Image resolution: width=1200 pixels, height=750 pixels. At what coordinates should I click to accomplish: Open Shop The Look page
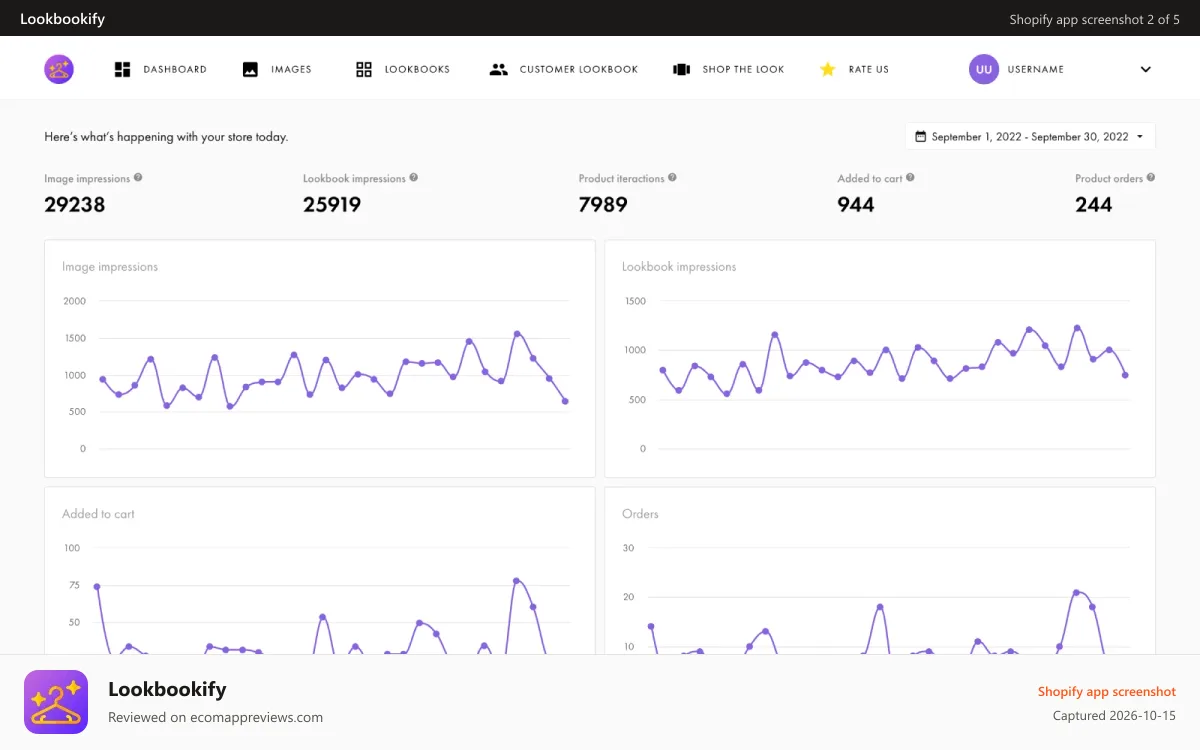729,69
